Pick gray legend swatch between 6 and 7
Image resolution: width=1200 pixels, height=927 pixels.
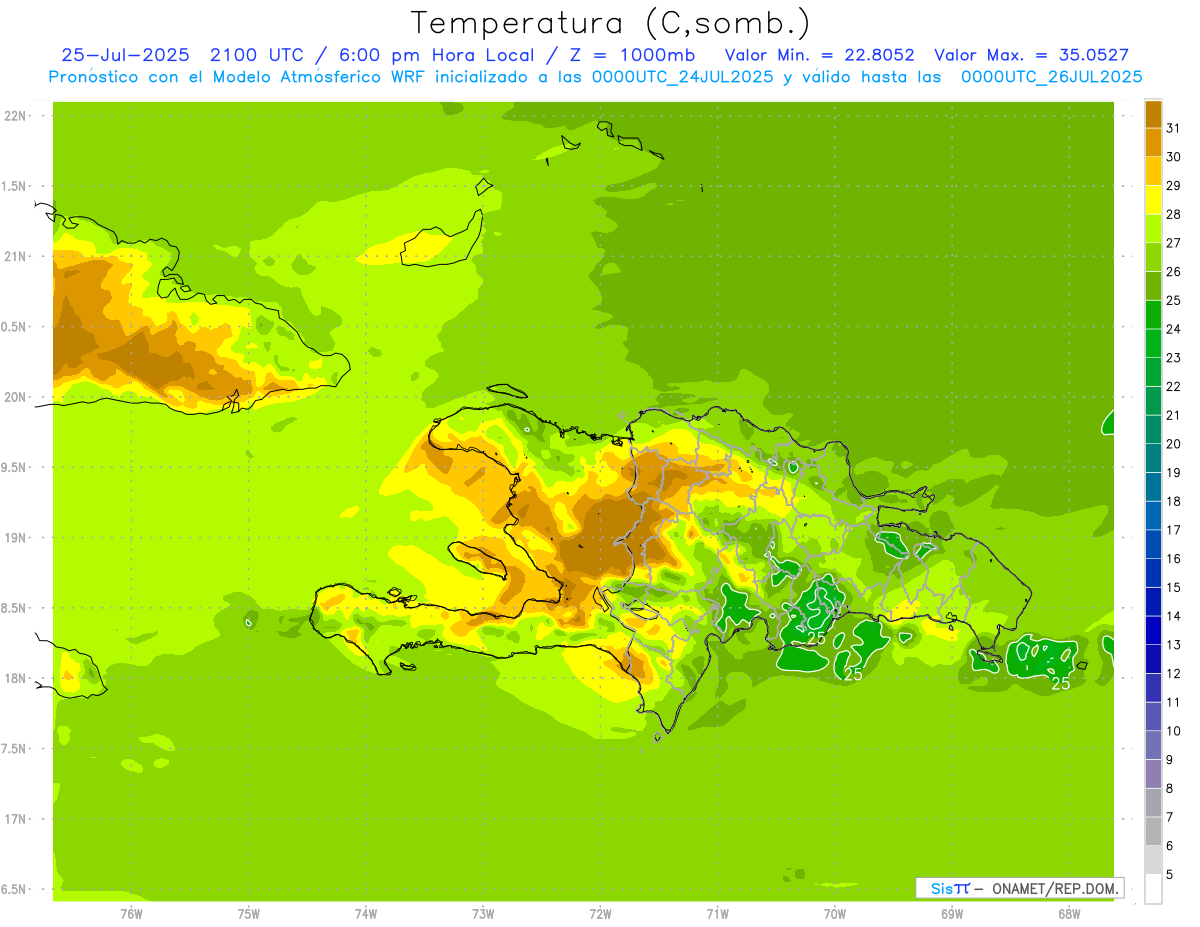click(x=1154, y=831)
